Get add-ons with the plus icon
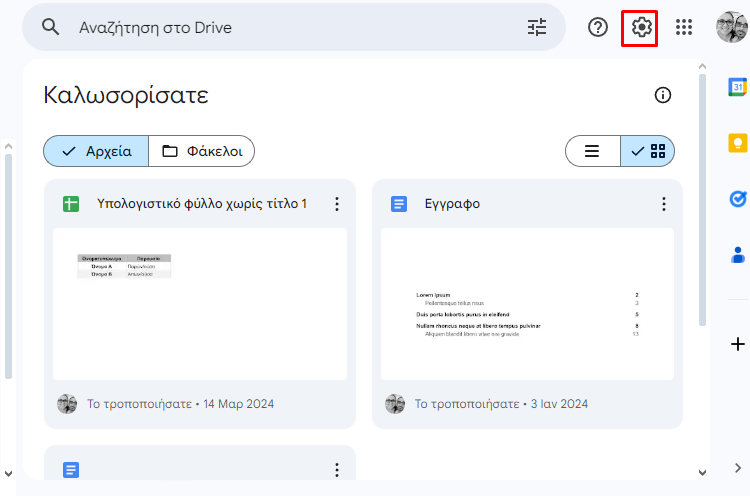Image resolution: width=750 pixels, height=500 pixels. [738, 344]
